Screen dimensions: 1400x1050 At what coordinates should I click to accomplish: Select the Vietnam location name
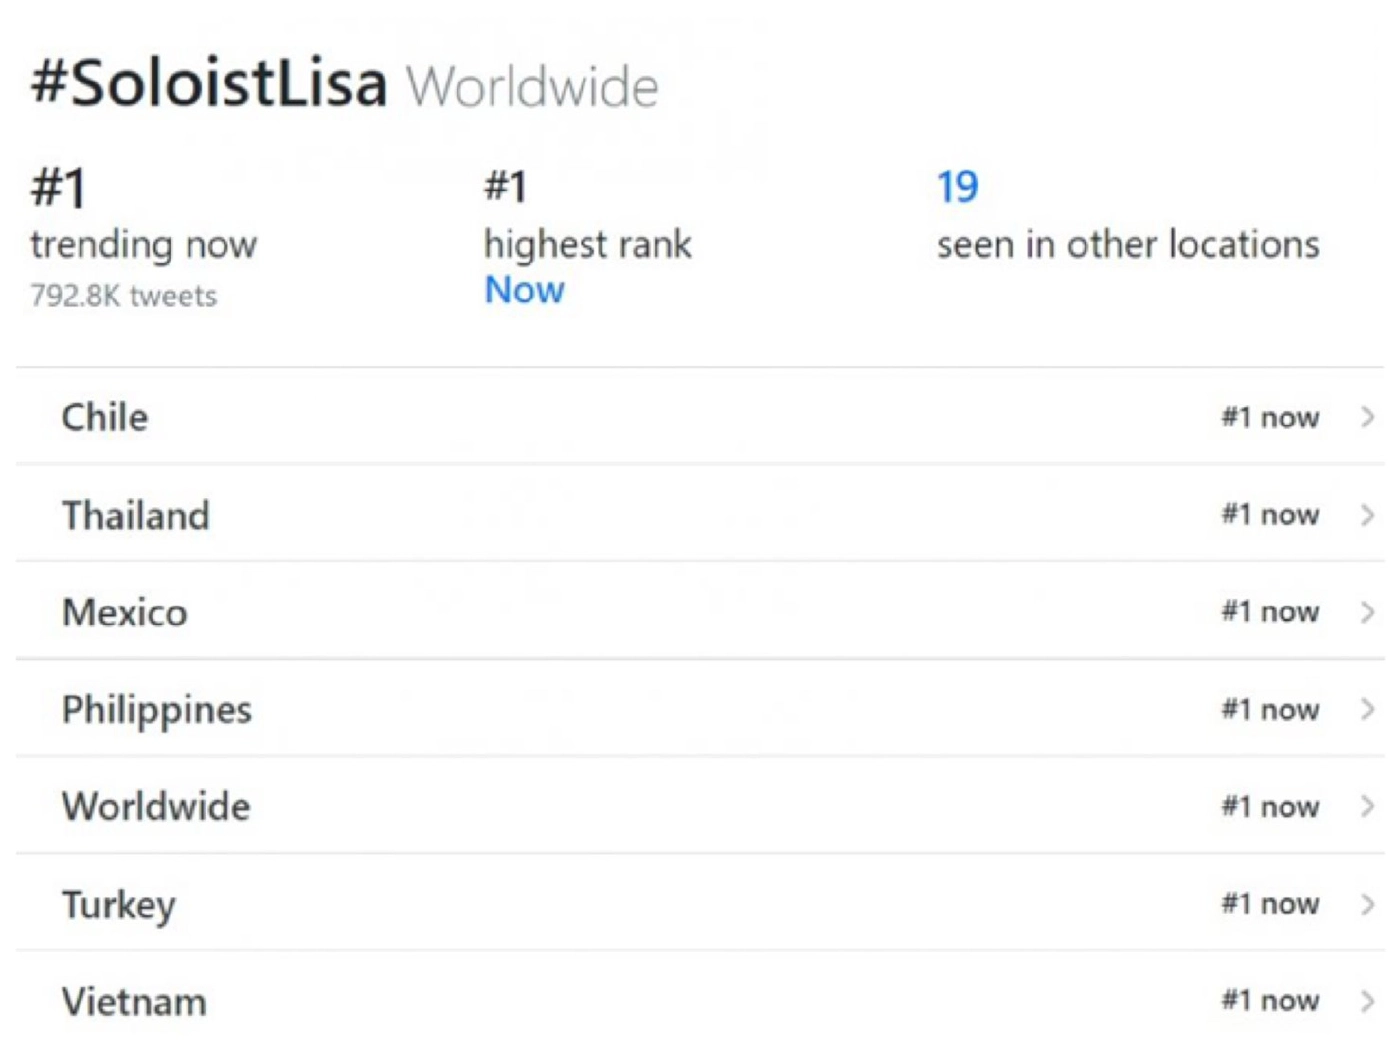pyautogui.click(x=134, y=1001)
